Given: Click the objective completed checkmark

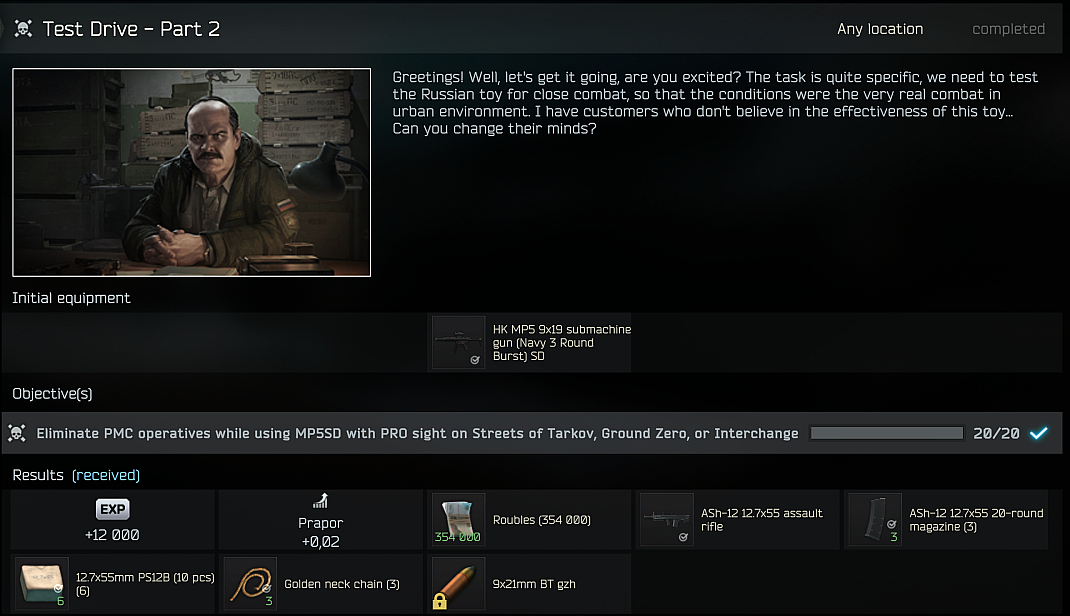Looking at the screenshot, I should point(1039,433).
